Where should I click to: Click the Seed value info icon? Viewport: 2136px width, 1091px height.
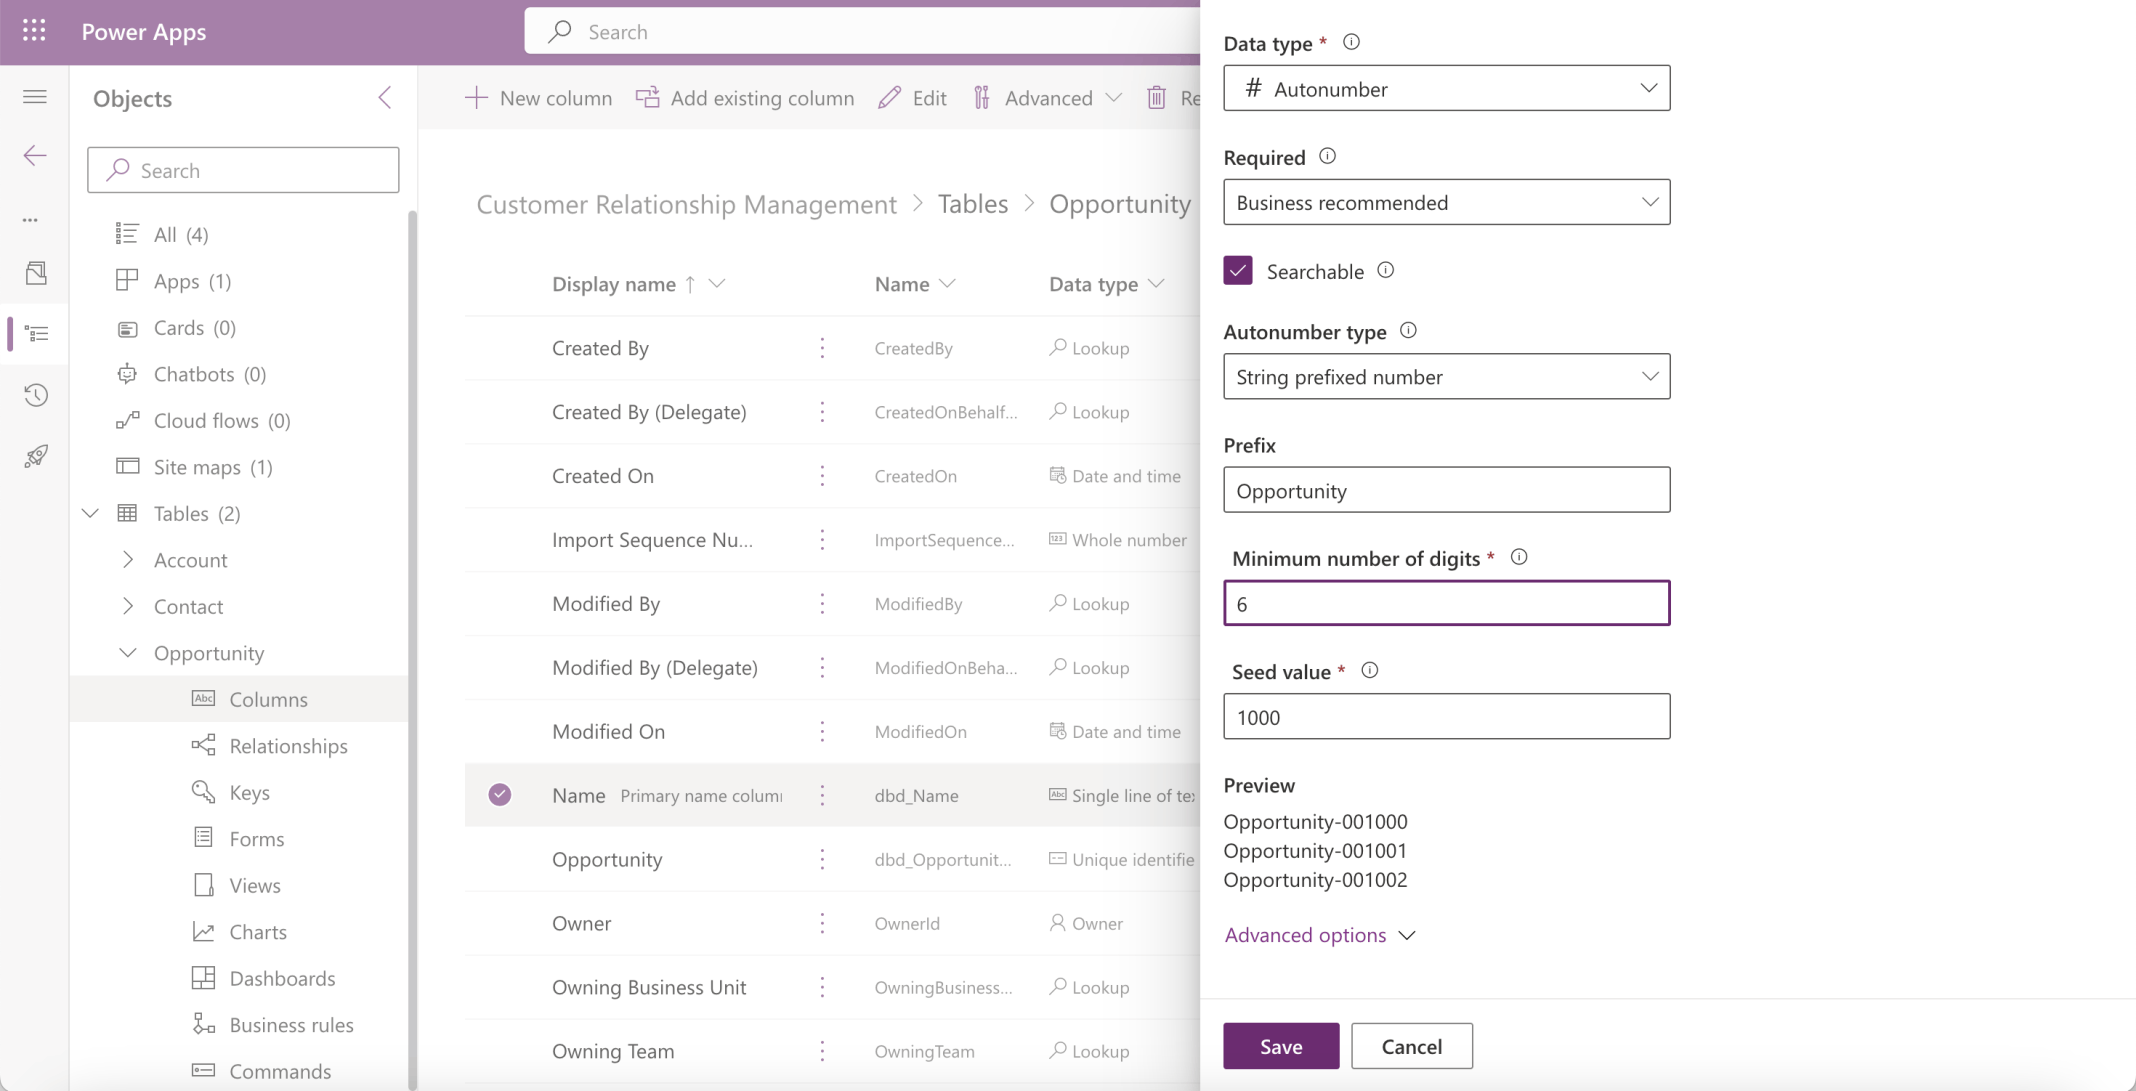point(1370,671)
